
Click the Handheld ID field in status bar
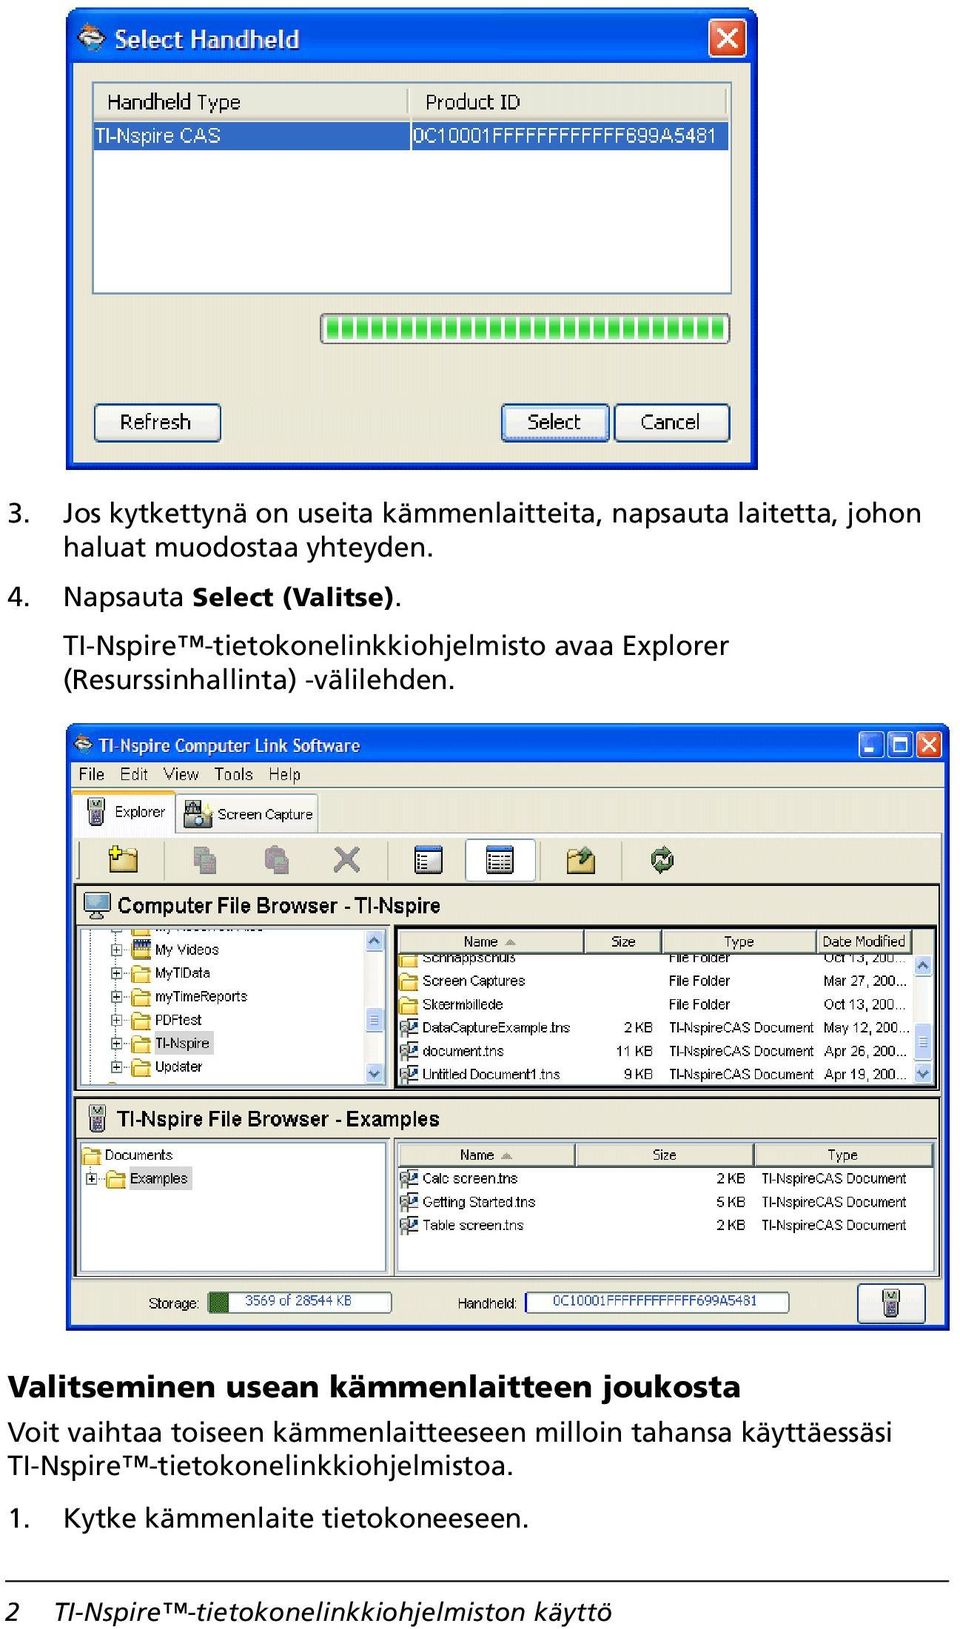[x=656, y=1302]
